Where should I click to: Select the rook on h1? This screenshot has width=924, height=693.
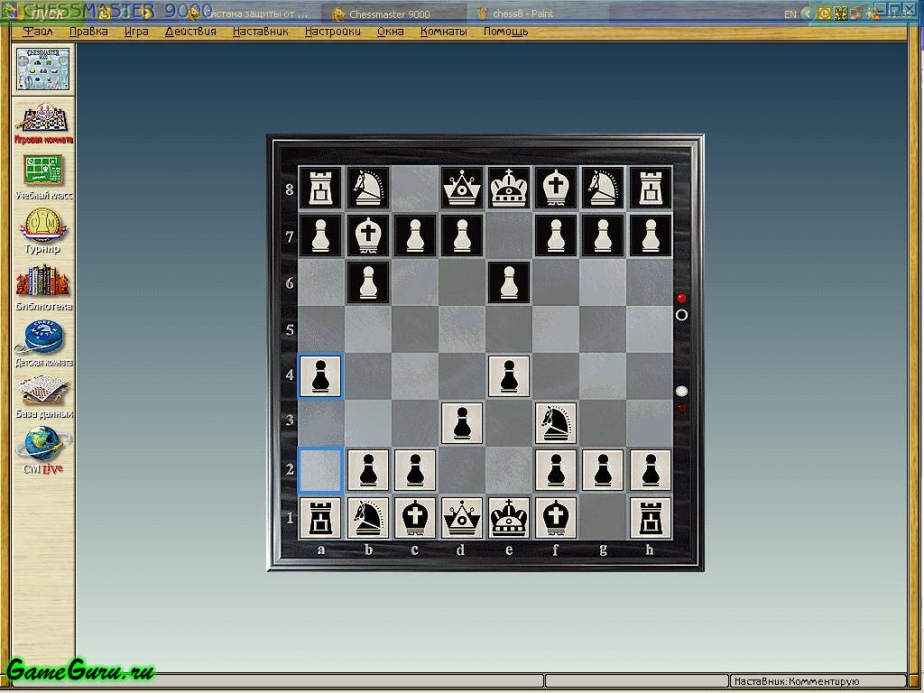(651, 518)
